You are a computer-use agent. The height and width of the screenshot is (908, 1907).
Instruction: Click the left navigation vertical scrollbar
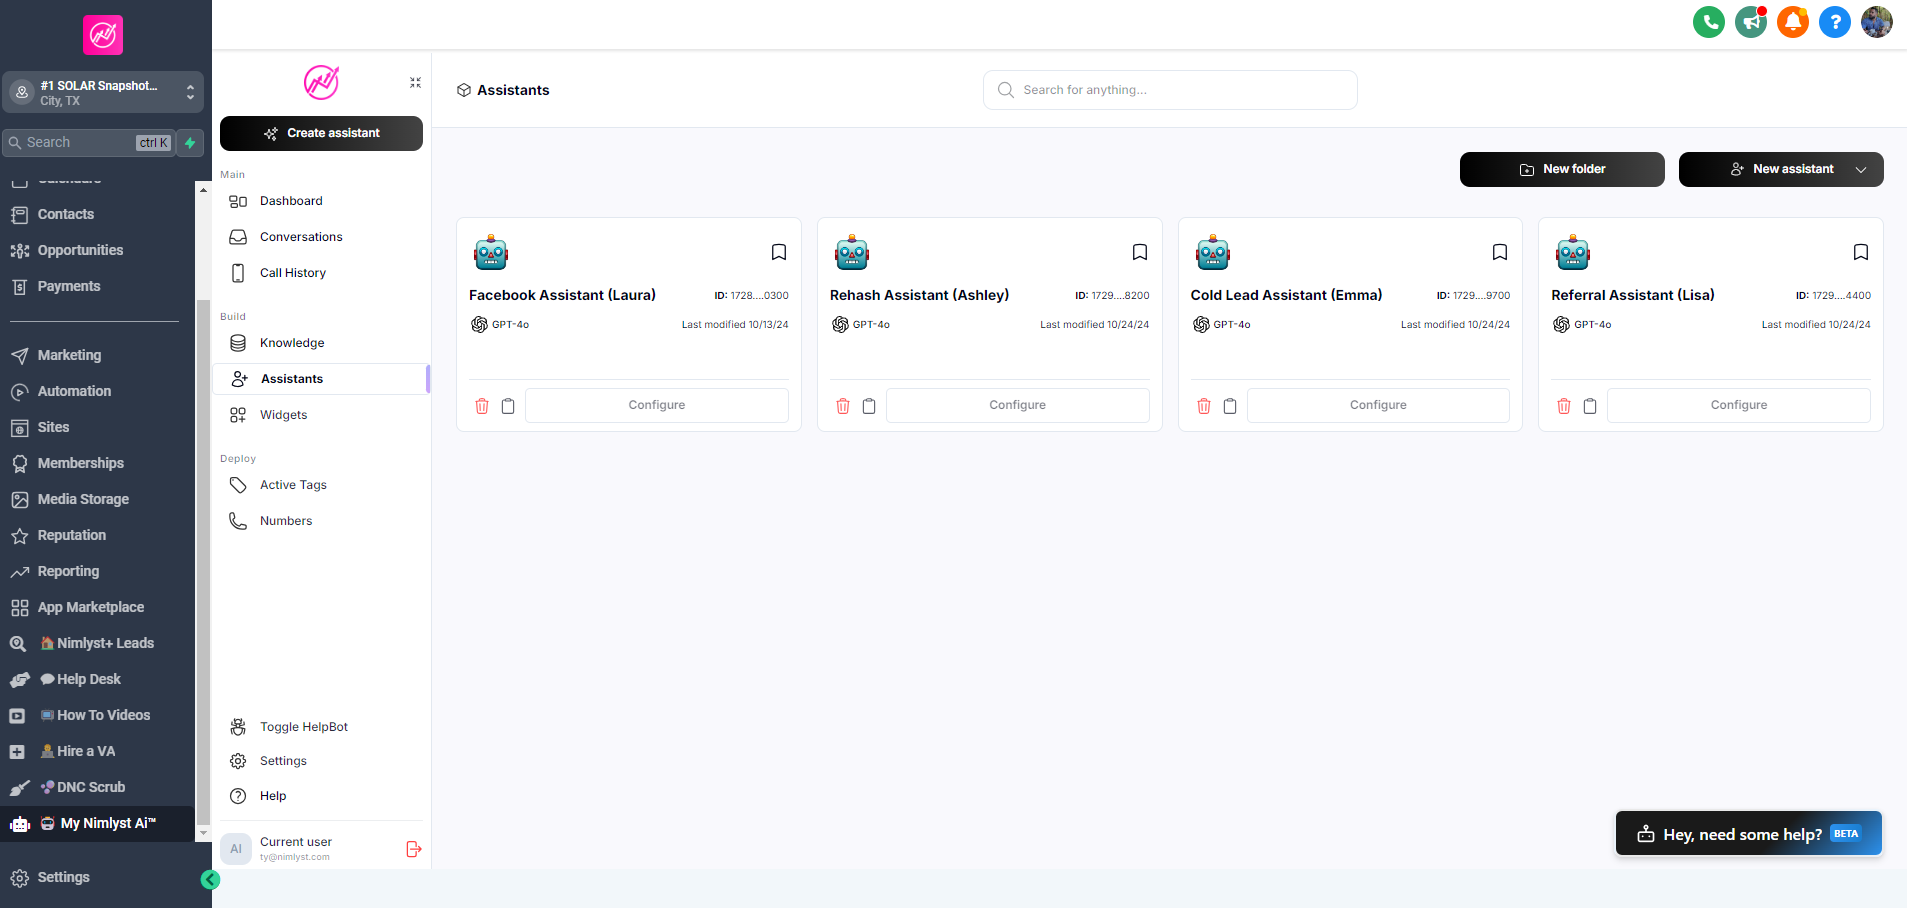[x=203, y=560]
